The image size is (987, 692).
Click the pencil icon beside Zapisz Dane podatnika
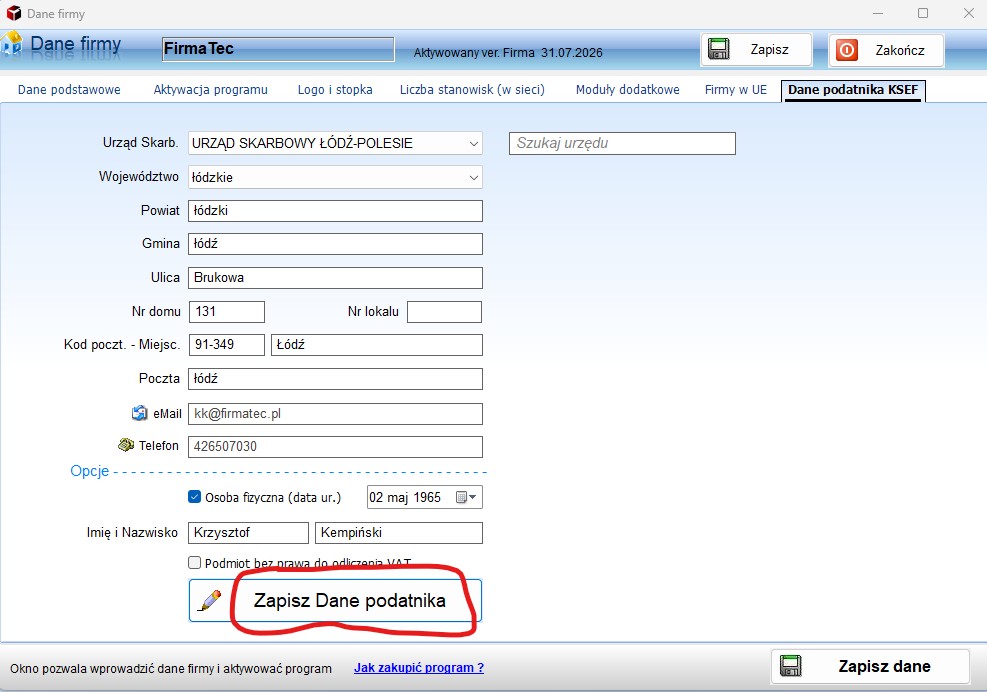click(210, 601)
